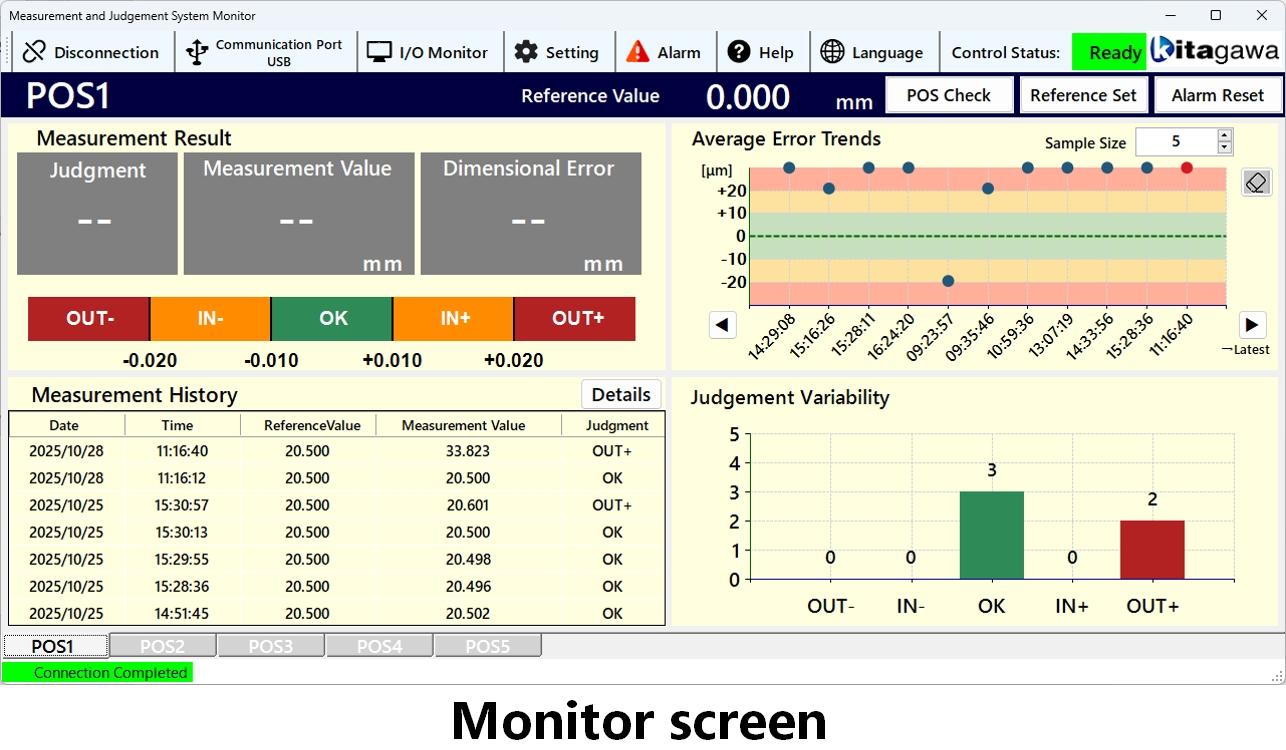Click the Reference Set button
The width and height of the screenshot is (1286, 750).
(x=1084, y=95)
